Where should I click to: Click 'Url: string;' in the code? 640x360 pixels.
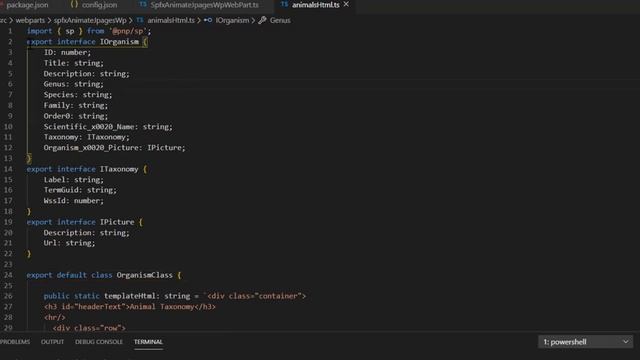coord(69,243)
